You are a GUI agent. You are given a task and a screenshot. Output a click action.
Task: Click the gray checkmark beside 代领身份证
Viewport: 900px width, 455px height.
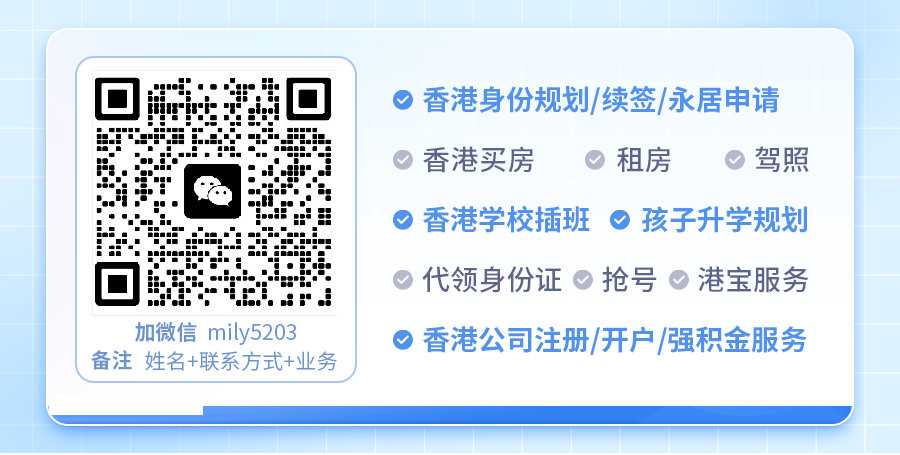pos(402,280)
